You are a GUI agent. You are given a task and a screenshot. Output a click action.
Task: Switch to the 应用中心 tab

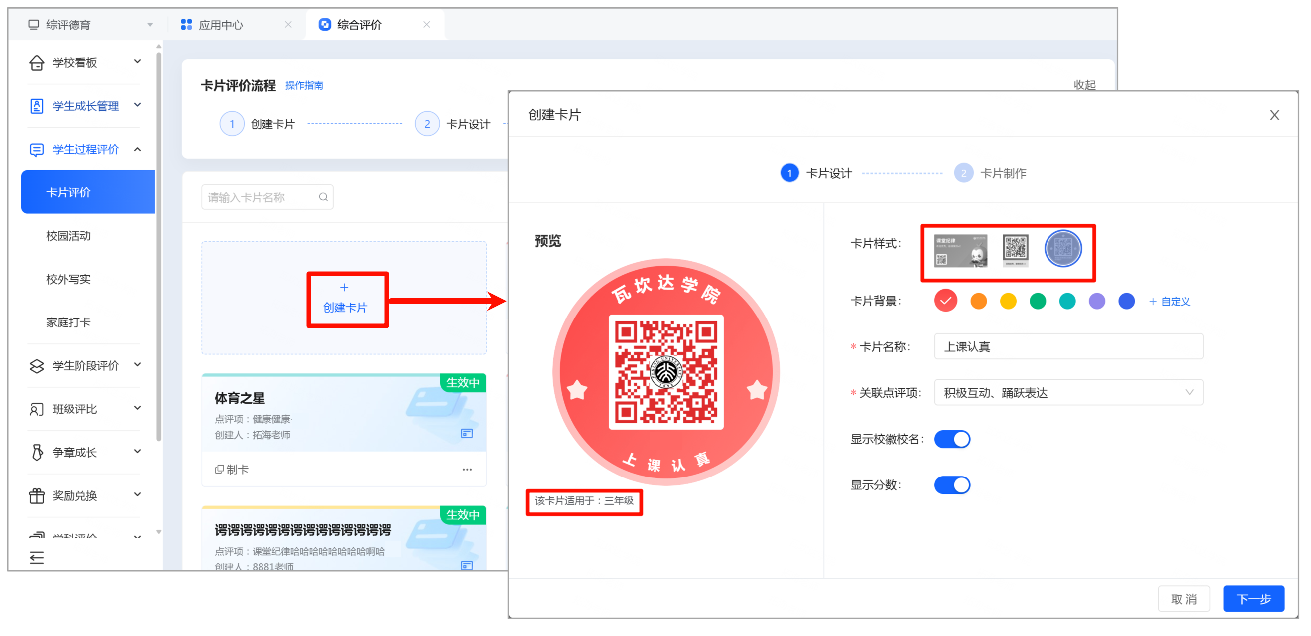(x=236, y=25)
